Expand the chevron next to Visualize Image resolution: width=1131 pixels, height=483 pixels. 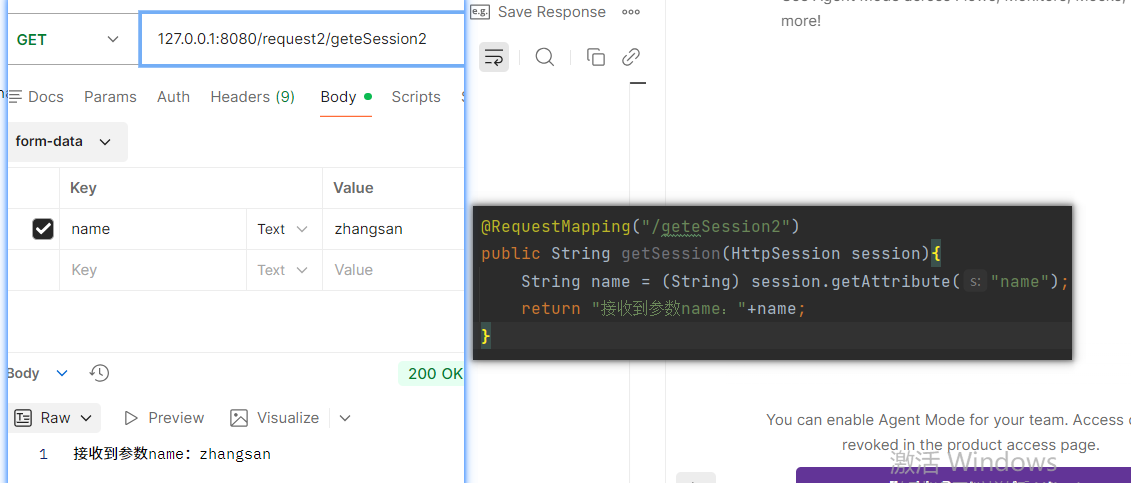point(345,418)
